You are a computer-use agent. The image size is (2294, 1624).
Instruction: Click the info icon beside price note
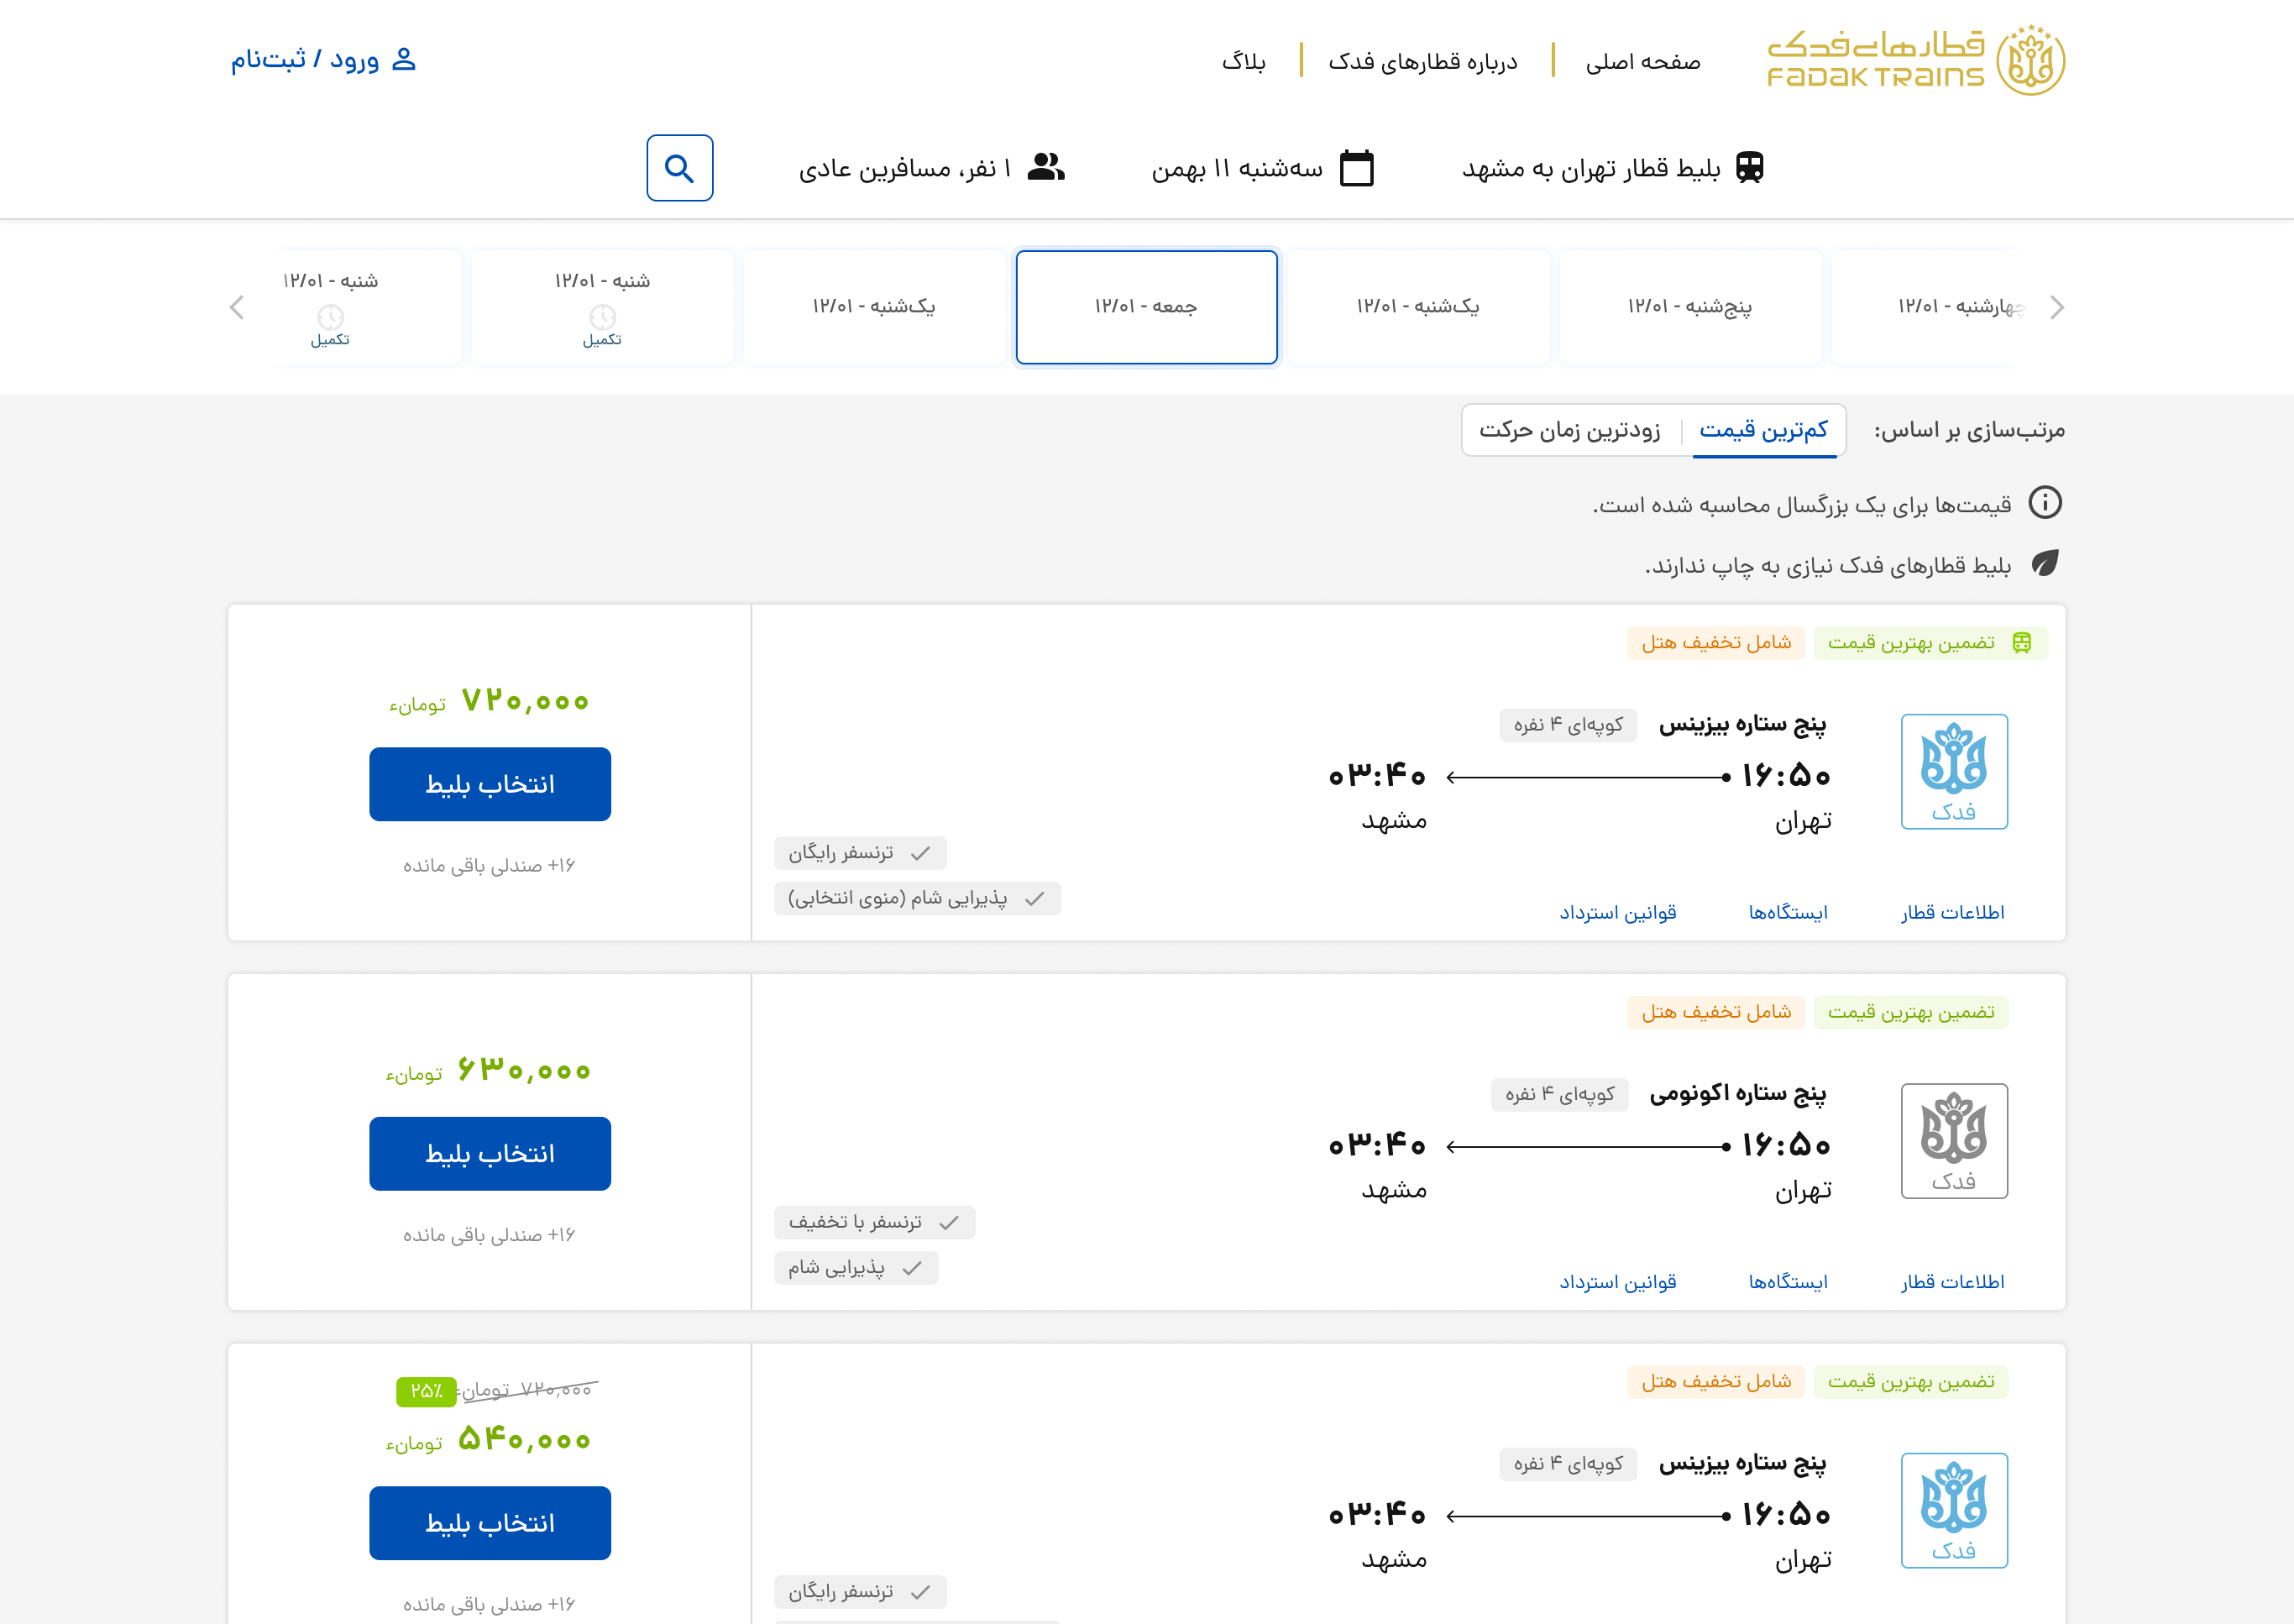[x=2045, y=503]
